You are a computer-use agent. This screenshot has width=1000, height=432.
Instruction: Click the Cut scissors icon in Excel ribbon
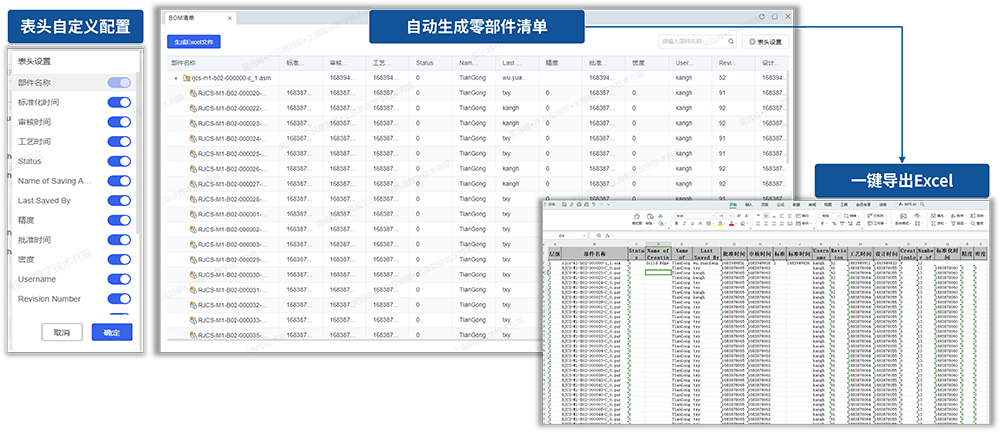coord(661,216)
